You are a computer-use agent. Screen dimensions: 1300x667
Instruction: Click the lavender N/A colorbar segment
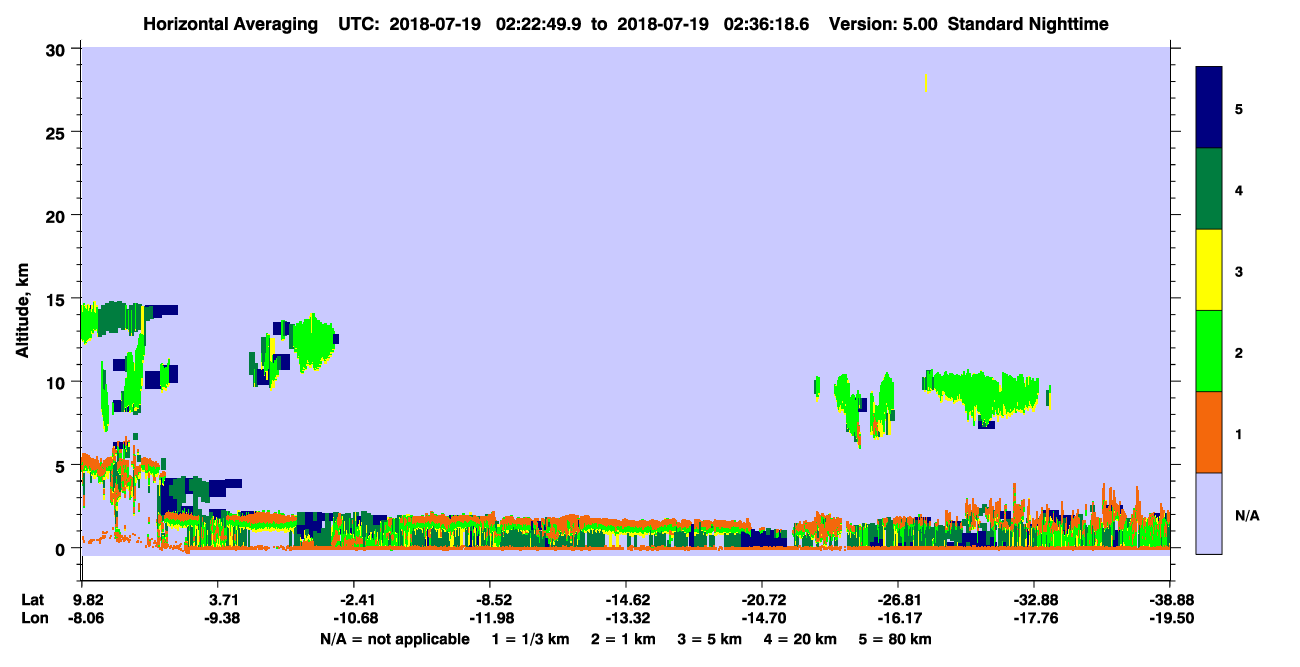pyautogui.click(x=1209, y=513)
